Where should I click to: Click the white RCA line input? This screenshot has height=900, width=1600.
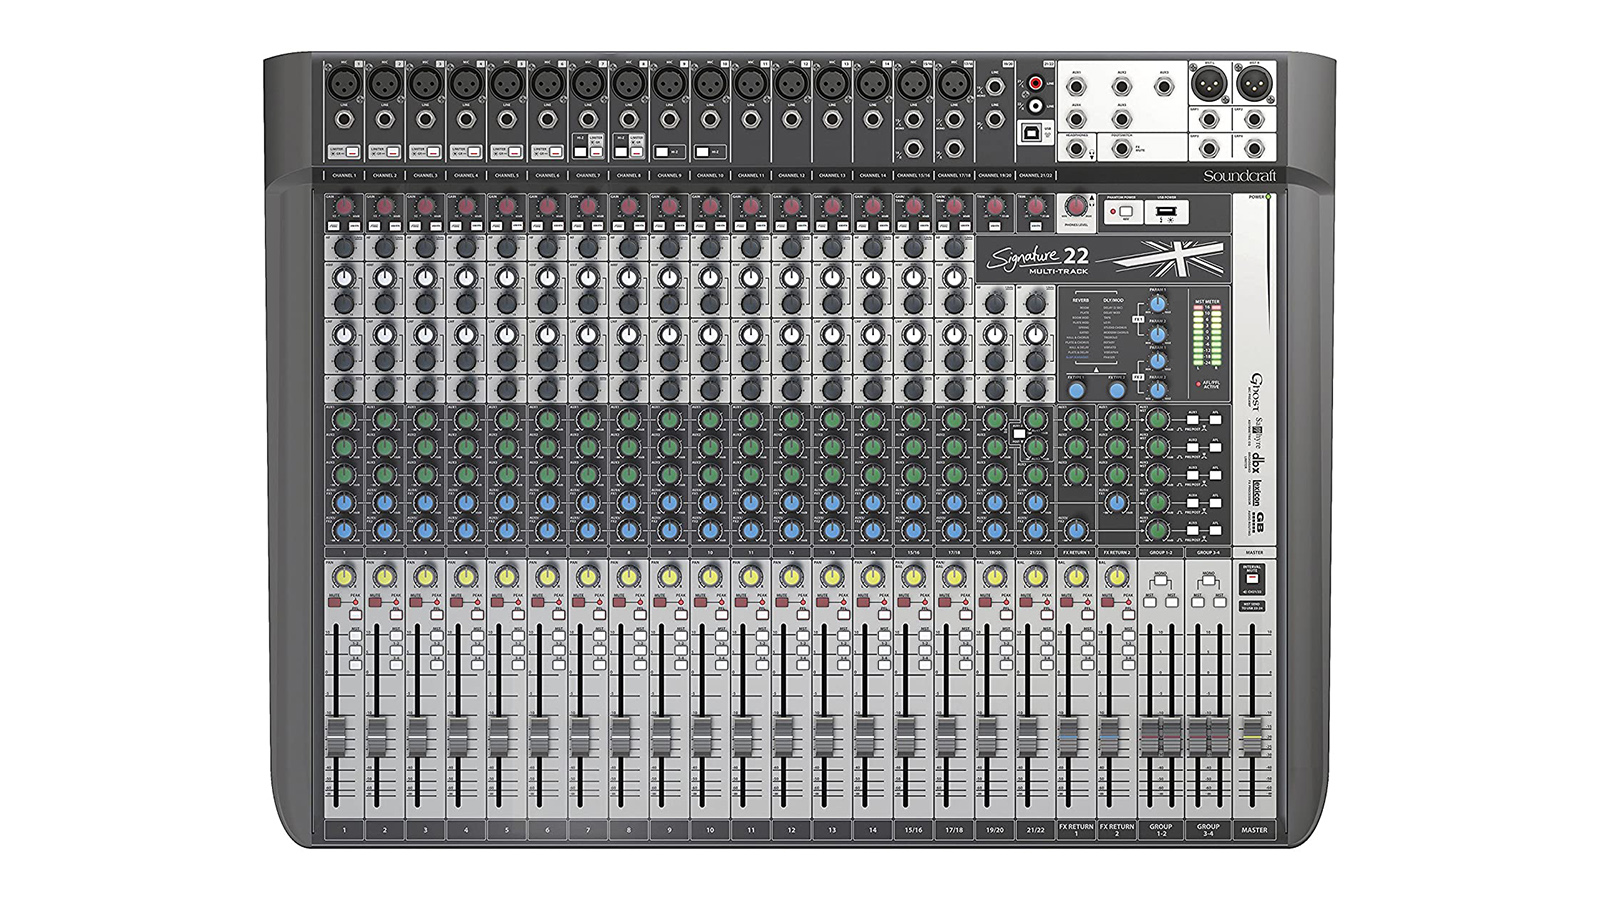(1035, 106)
